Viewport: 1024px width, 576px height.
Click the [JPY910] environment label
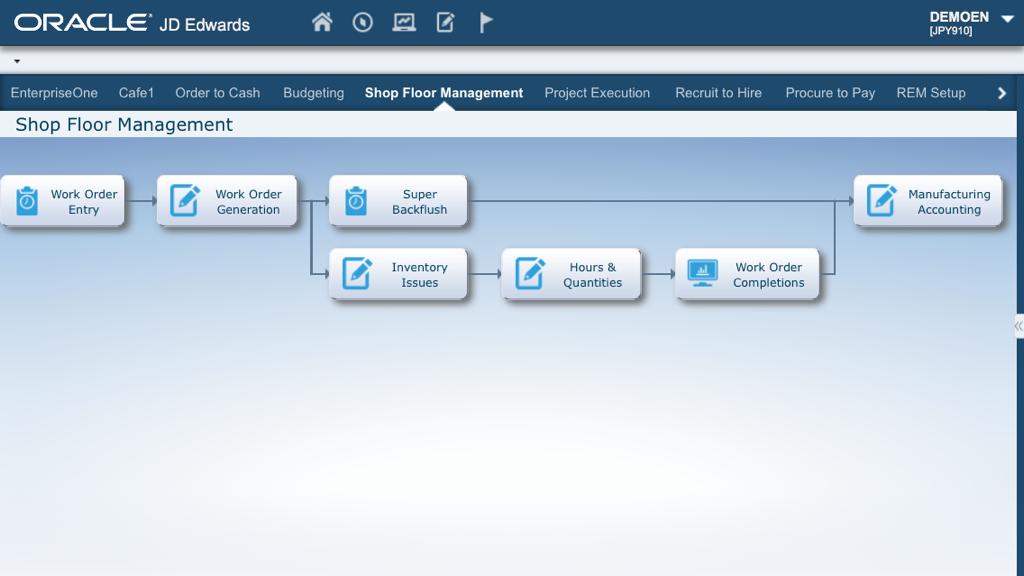pyautogui.click(x=951, y=31)
